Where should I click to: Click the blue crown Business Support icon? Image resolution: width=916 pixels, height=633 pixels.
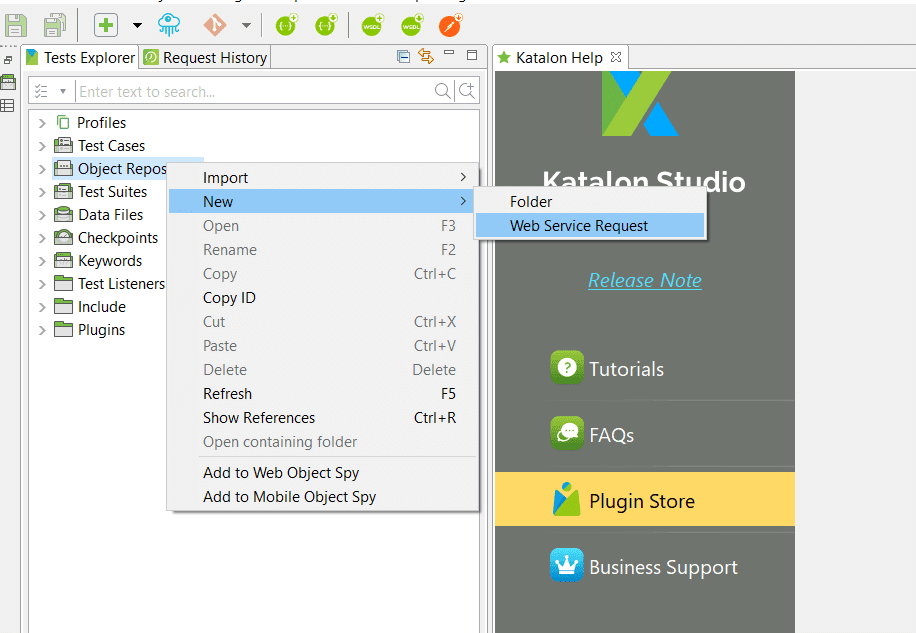point(567,565)
